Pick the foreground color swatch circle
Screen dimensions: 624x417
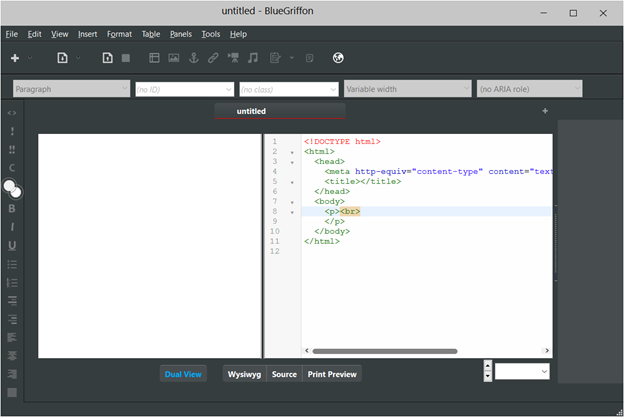[10, 186]
